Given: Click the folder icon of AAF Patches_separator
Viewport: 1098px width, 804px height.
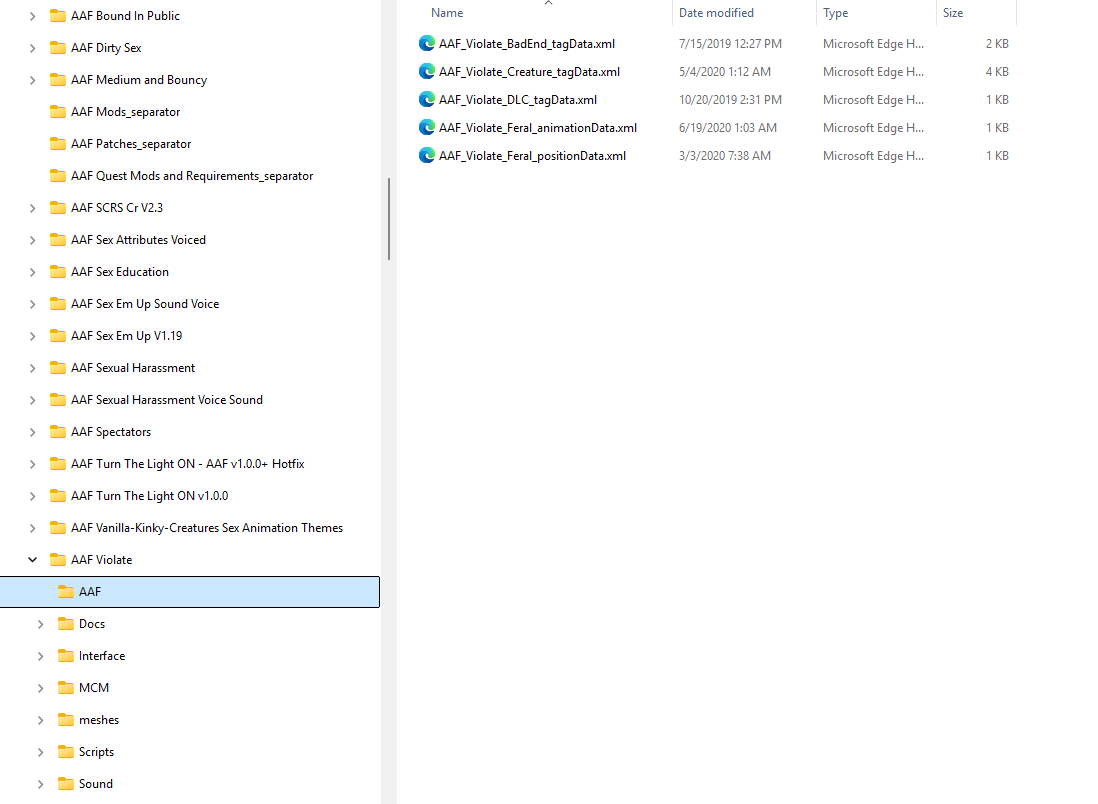Looking at the screenshot, I should point(58,144).
